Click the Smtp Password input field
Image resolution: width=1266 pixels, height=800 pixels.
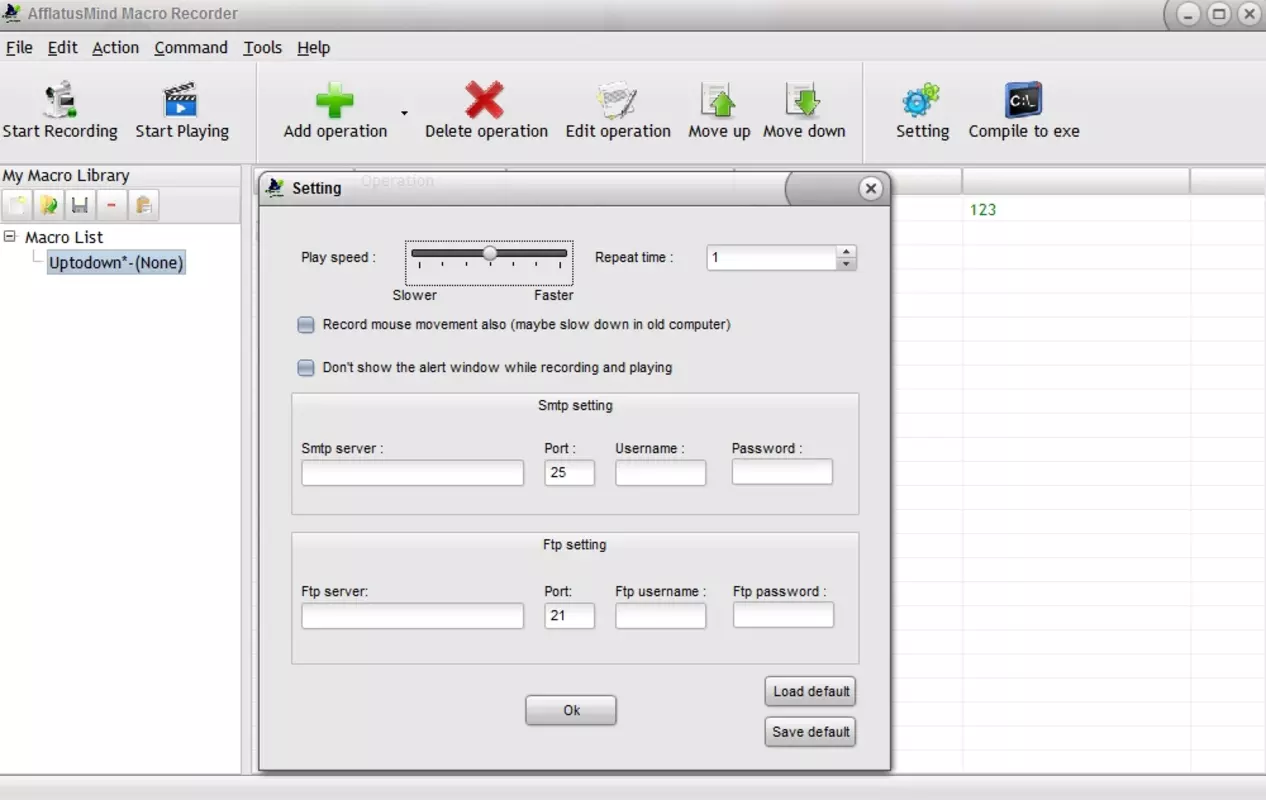782,472
